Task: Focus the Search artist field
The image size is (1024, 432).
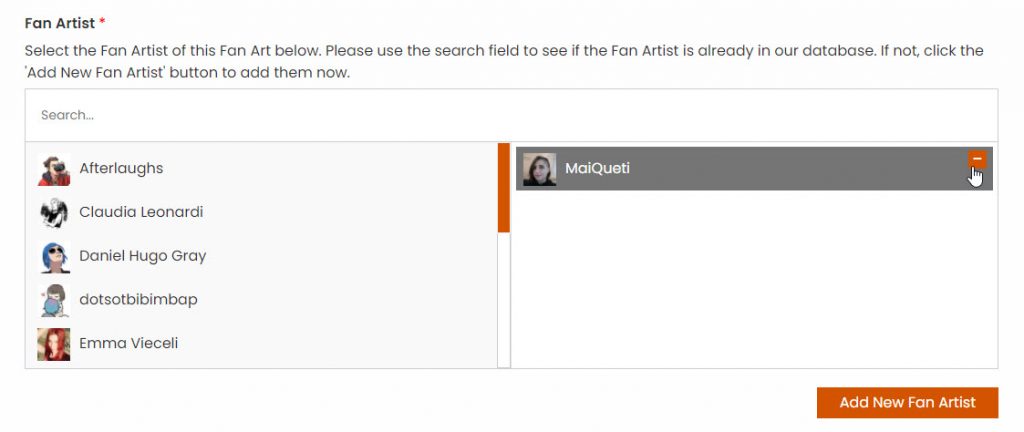Action: point(511,115)
